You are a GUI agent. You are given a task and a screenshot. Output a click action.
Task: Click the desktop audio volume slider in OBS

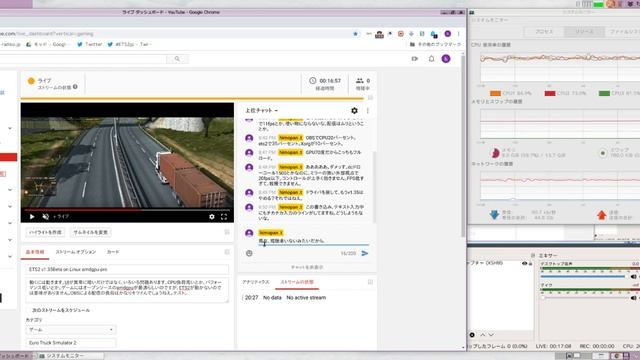[x=583, y=276]
